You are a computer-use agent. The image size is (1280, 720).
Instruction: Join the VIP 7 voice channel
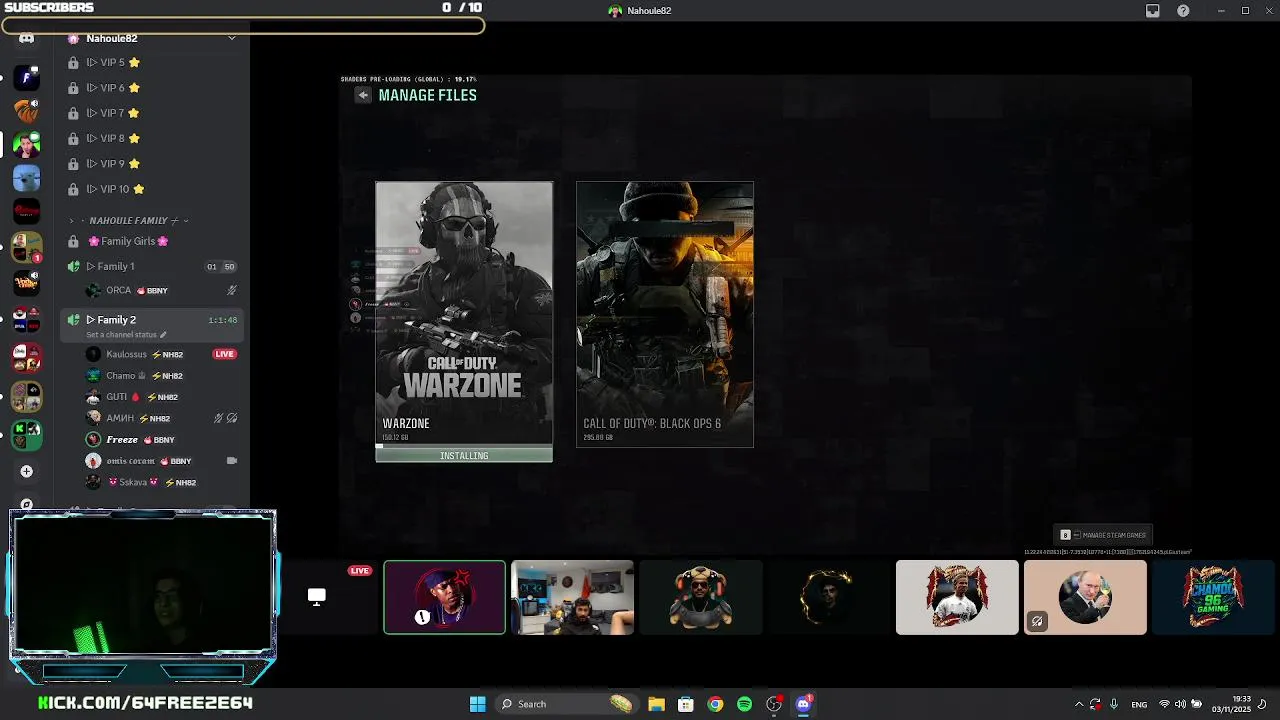click(152, 113)
